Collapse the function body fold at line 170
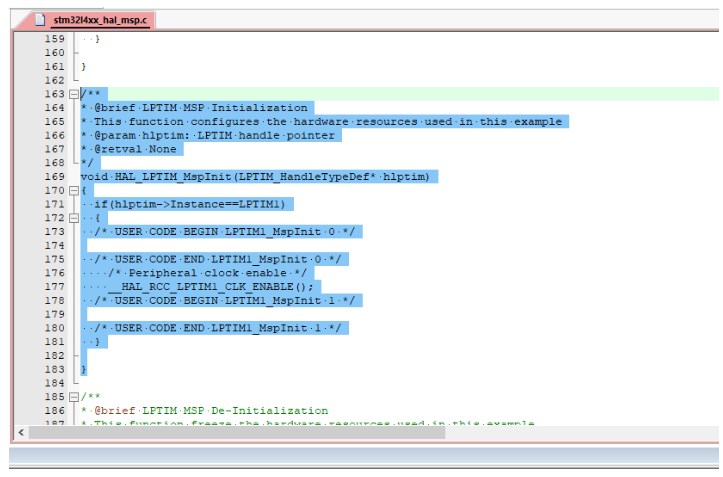The height and width of the screenshot is (477, 723). pos(74,191)
